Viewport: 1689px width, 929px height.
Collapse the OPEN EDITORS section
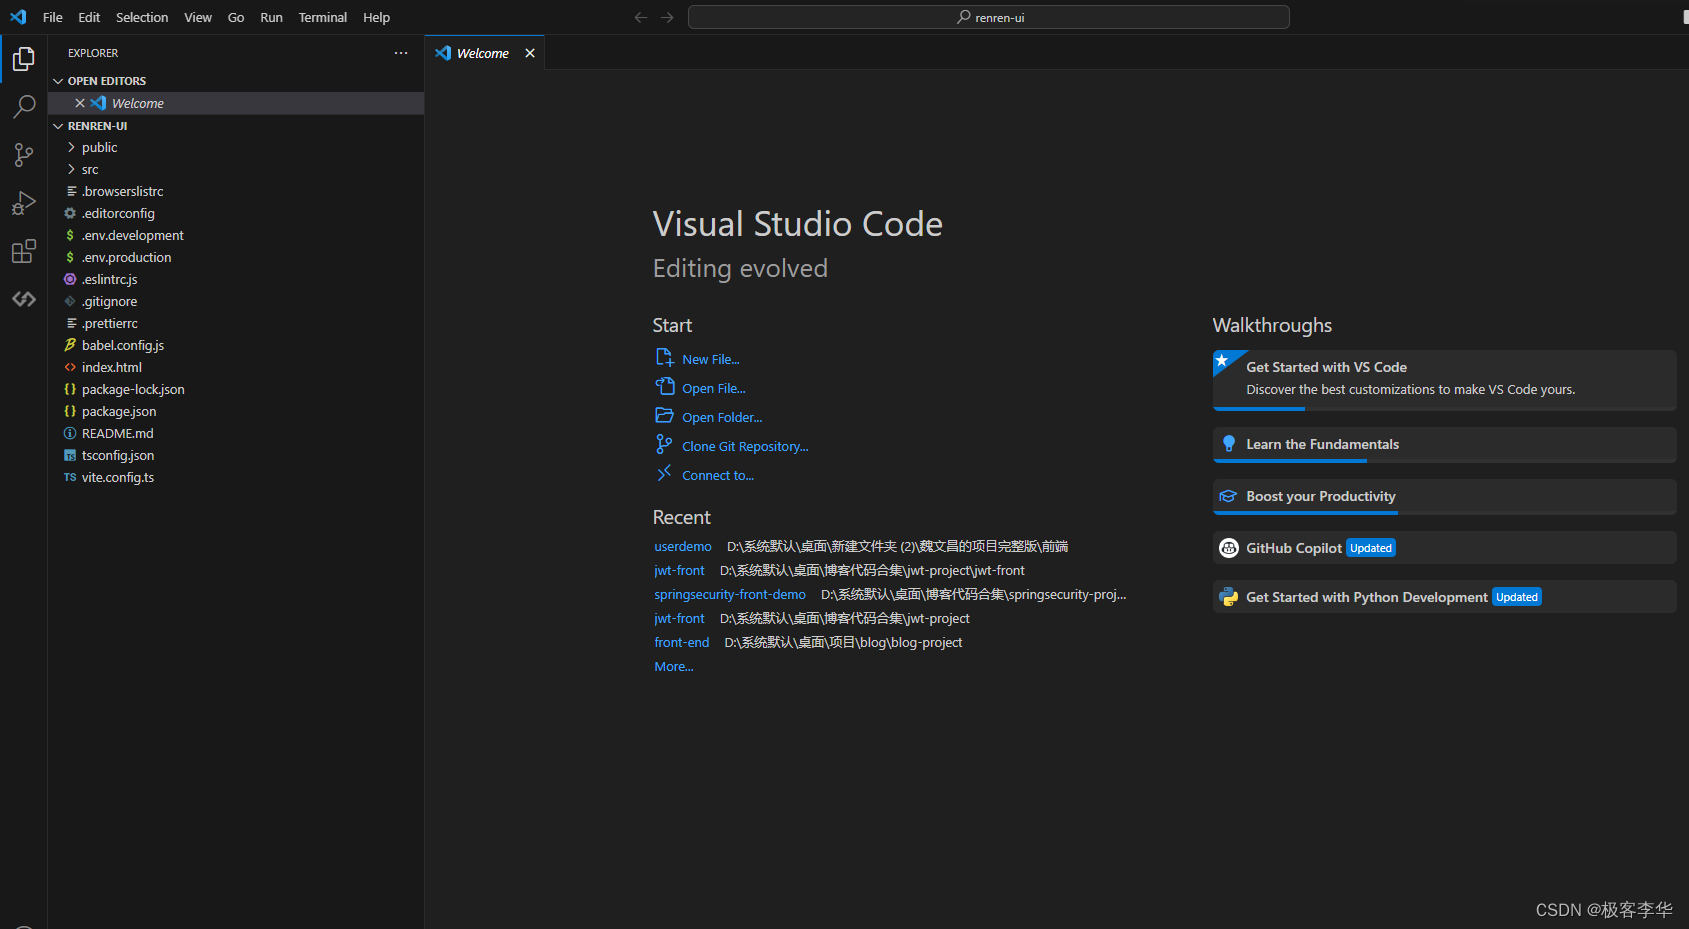pos(106,81)
